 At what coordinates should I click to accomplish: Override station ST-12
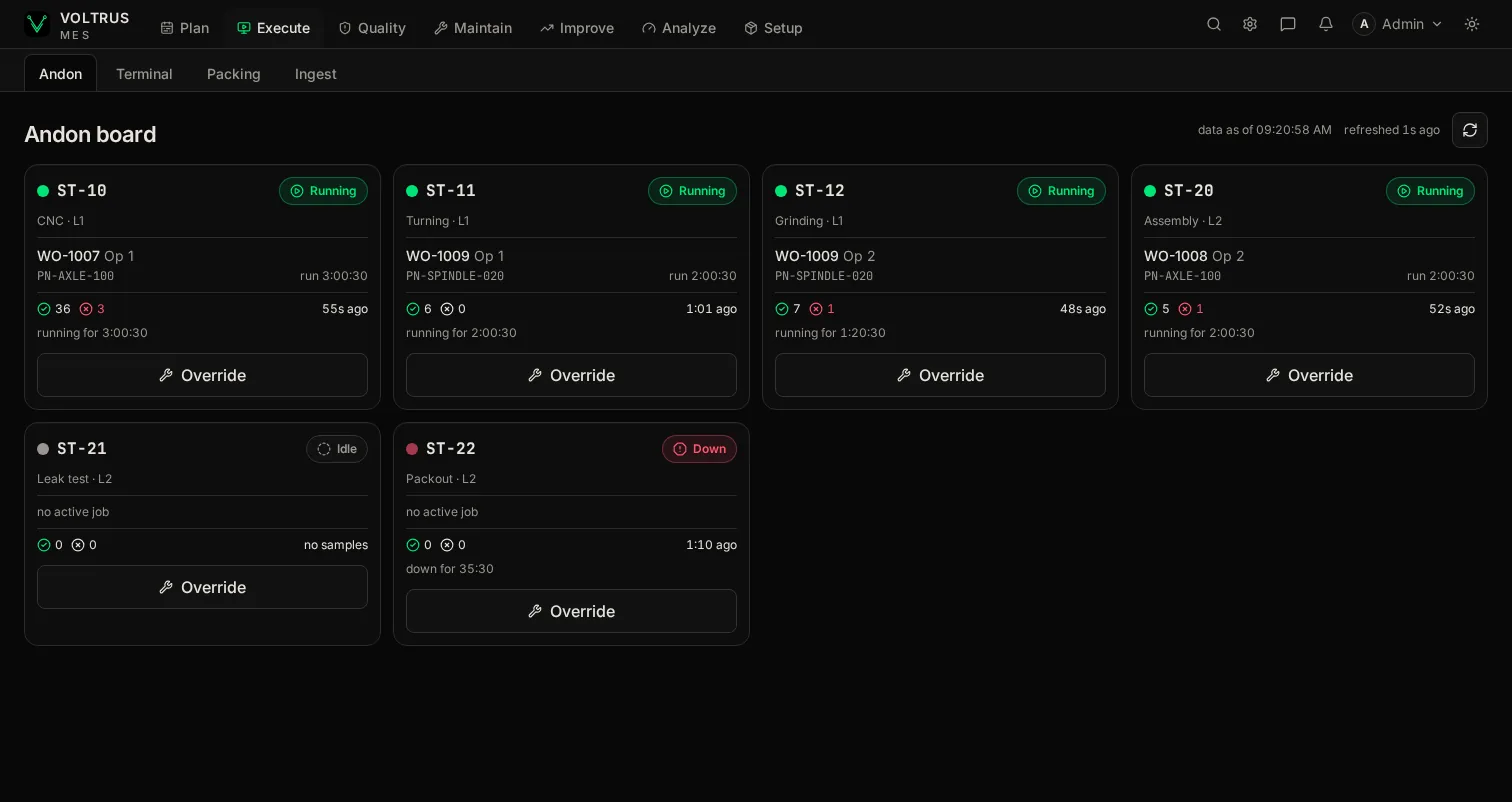coord(940,375)
